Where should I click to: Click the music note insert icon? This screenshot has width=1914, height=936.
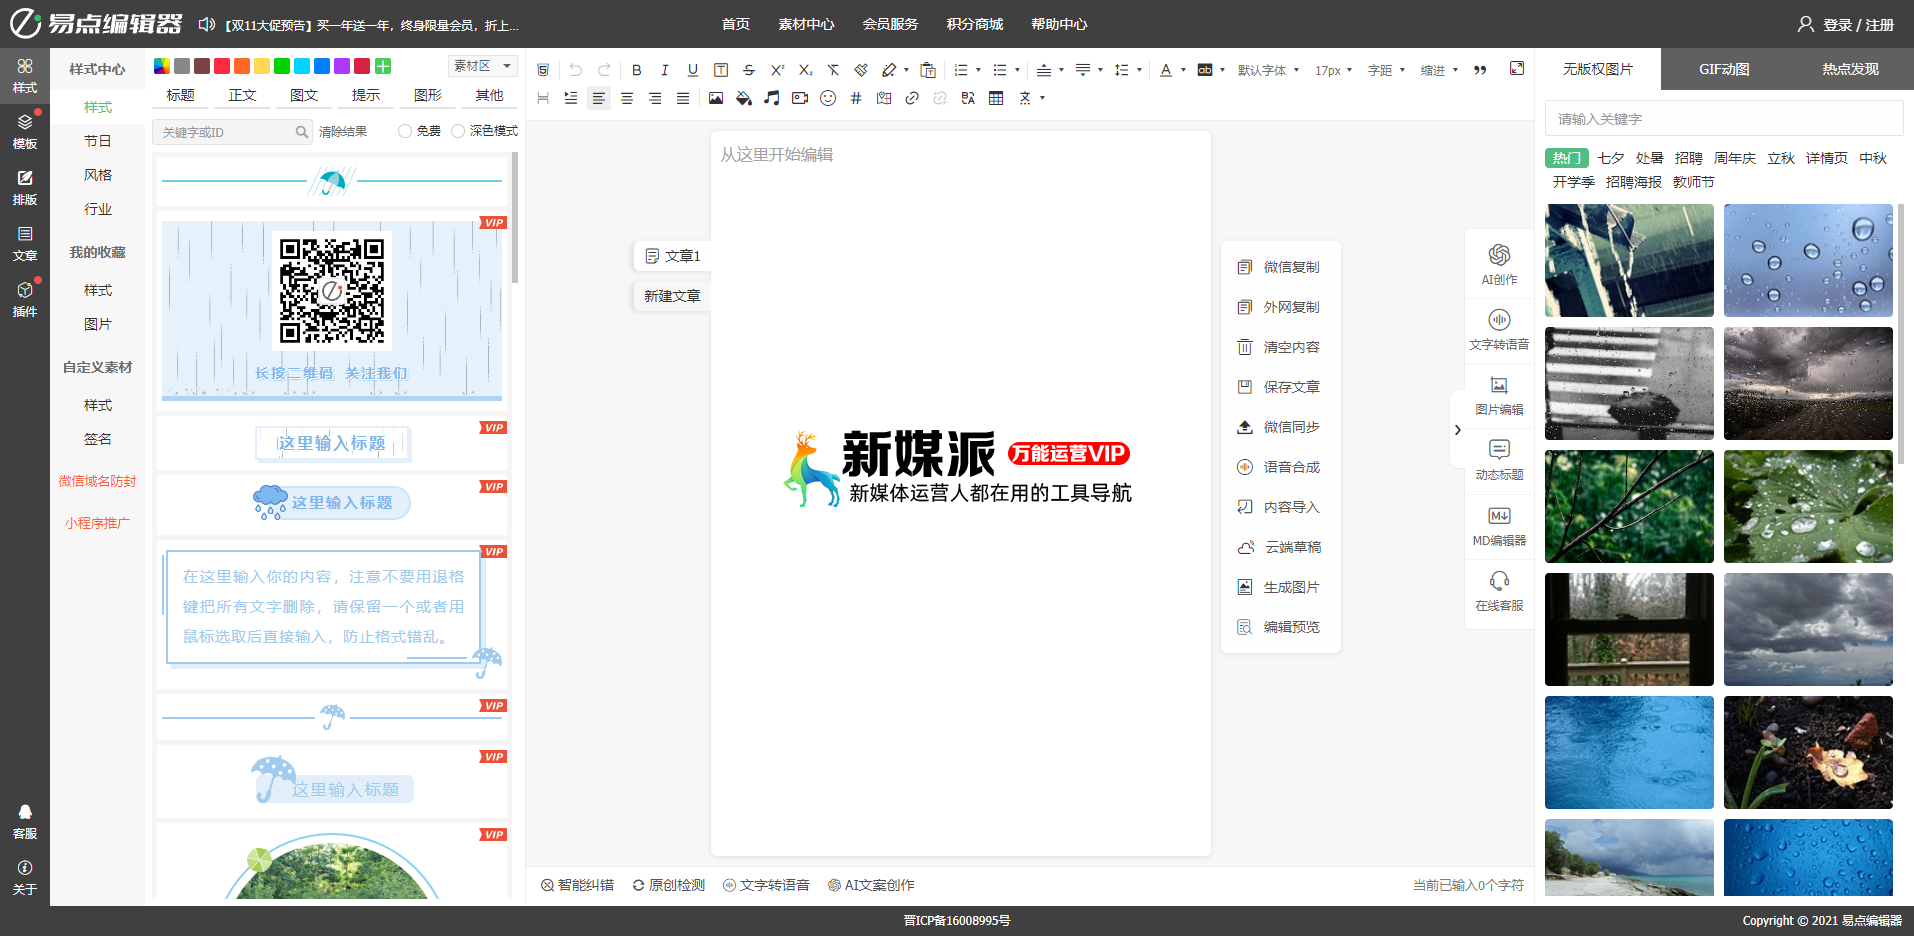pos(772,98)
